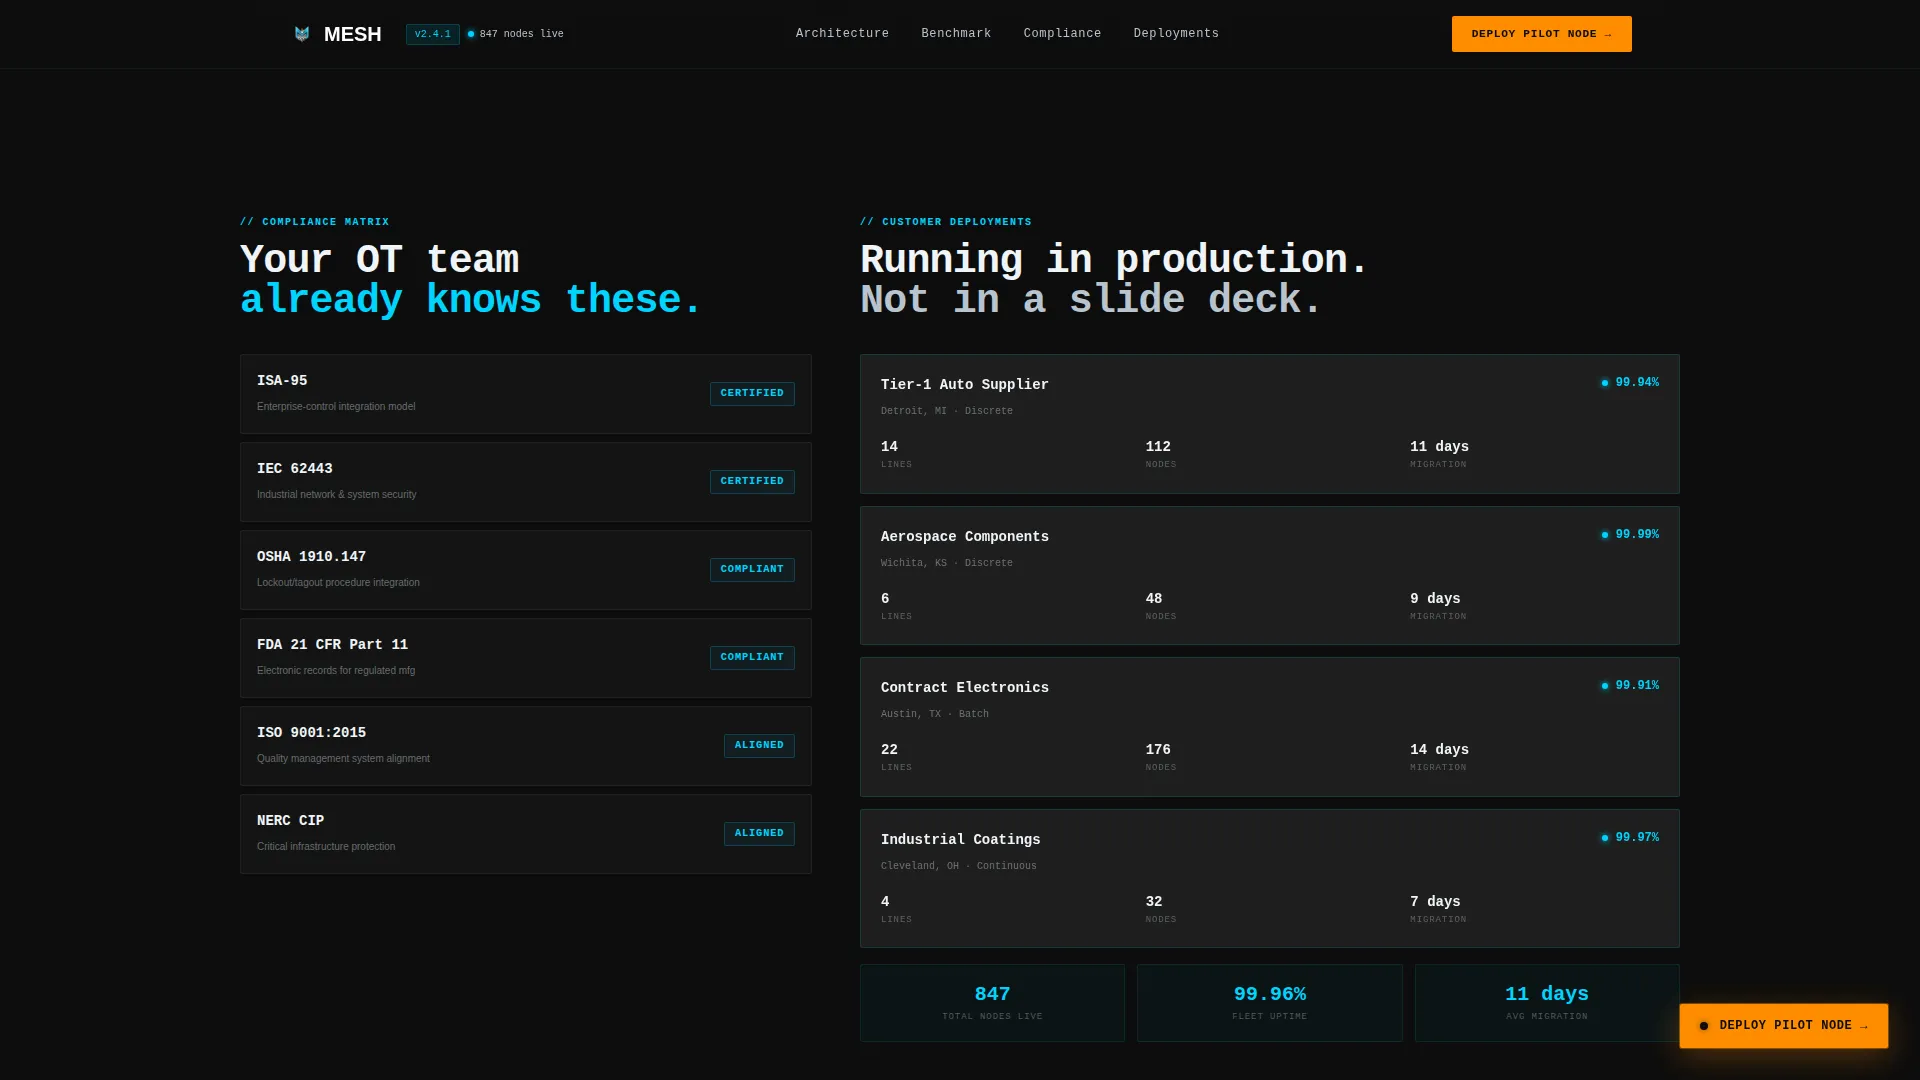Click the CERTIFIED badge for IEC 62443
This screenshot has width=1920, height=1080.
point(752,481)
